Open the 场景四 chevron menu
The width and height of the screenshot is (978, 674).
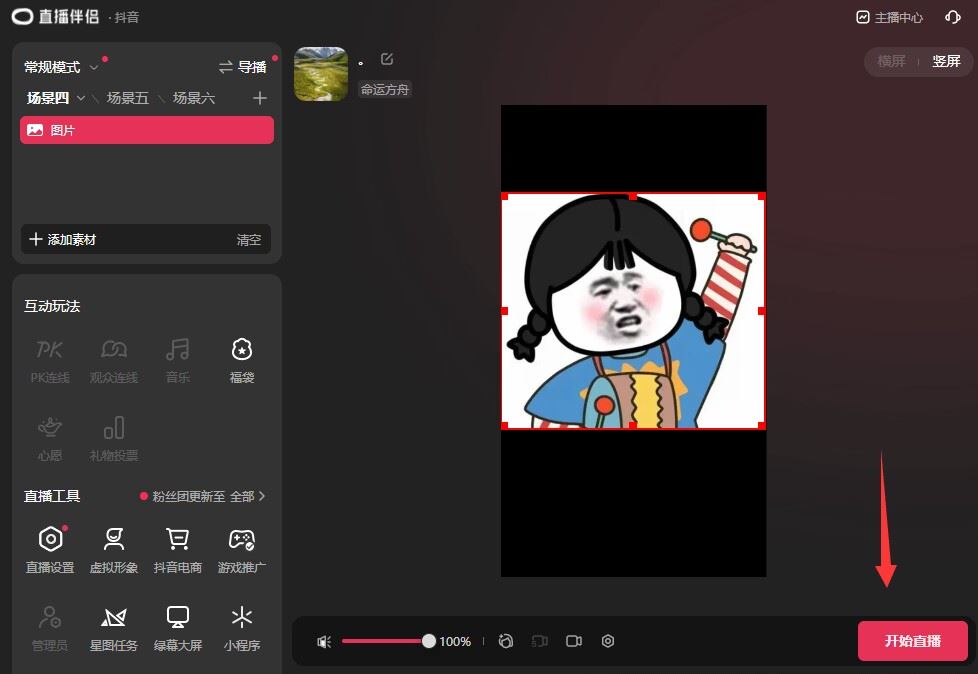(x=80, y=98)
